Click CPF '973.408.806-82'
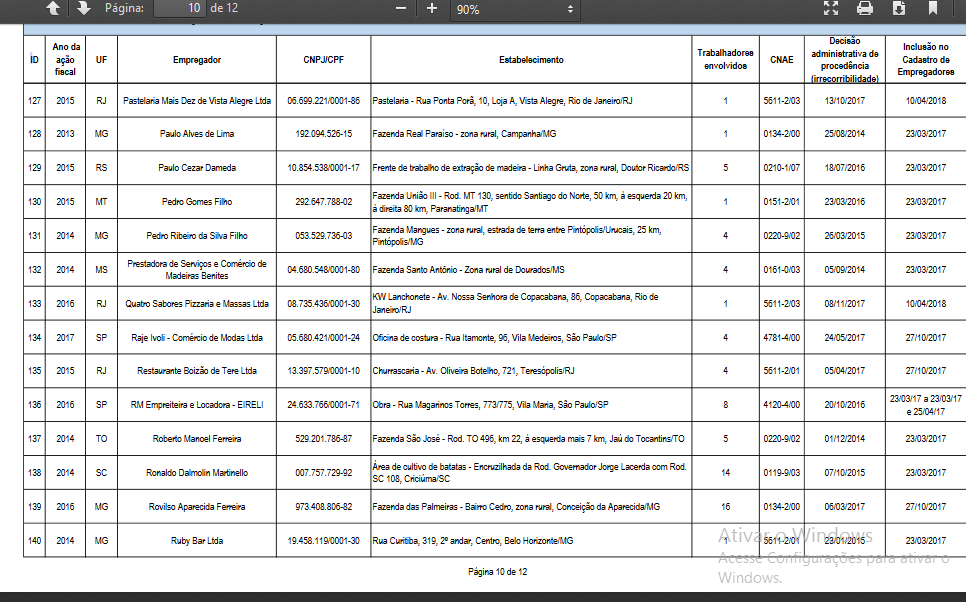 point(323,506)
